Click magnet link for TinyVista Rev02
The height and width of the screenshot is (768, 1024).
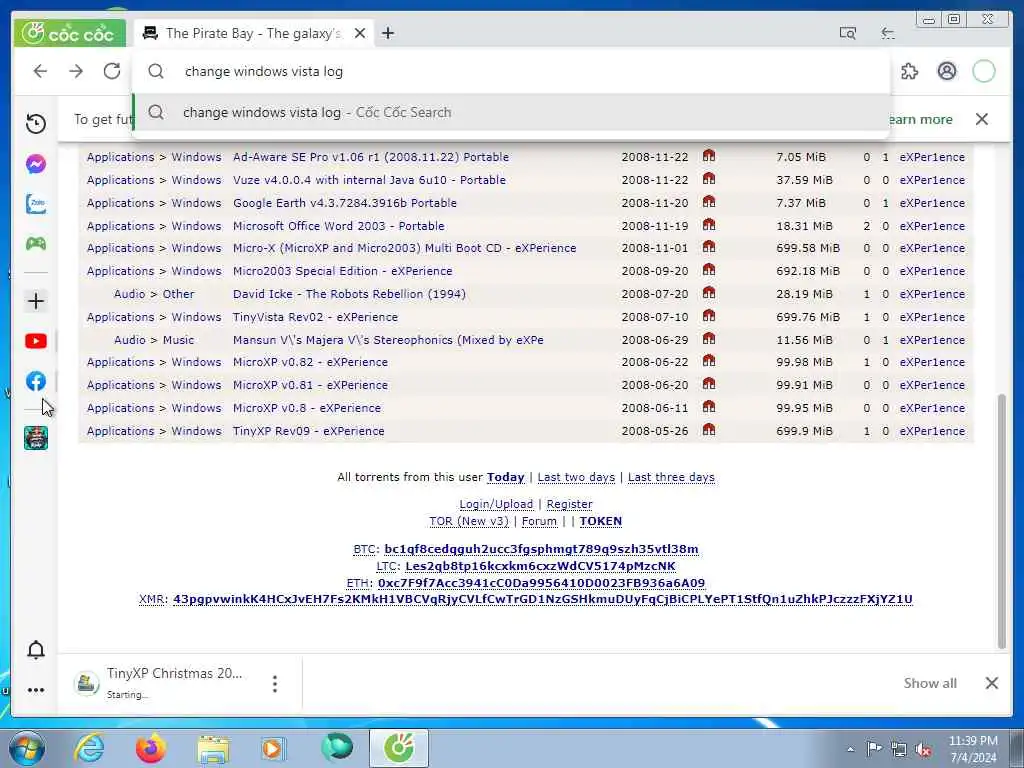[x=709, y=316]
